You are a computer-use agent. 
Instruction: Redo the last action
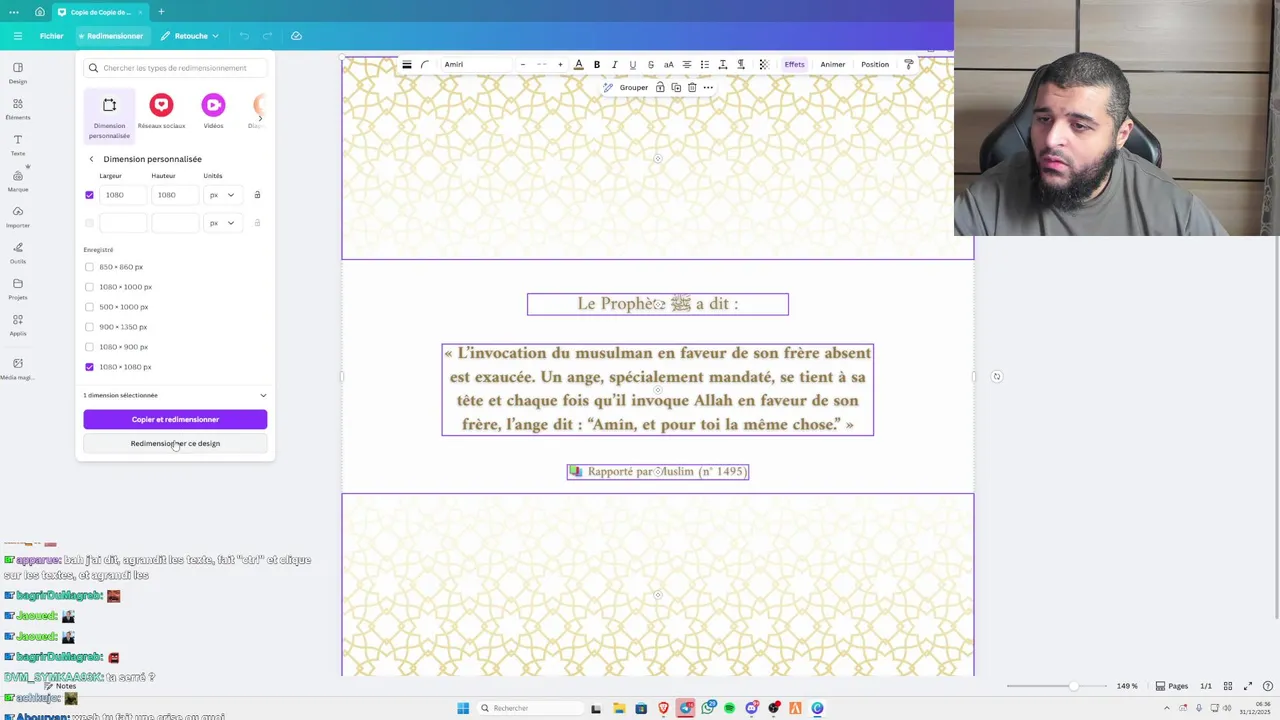(267, 36)
